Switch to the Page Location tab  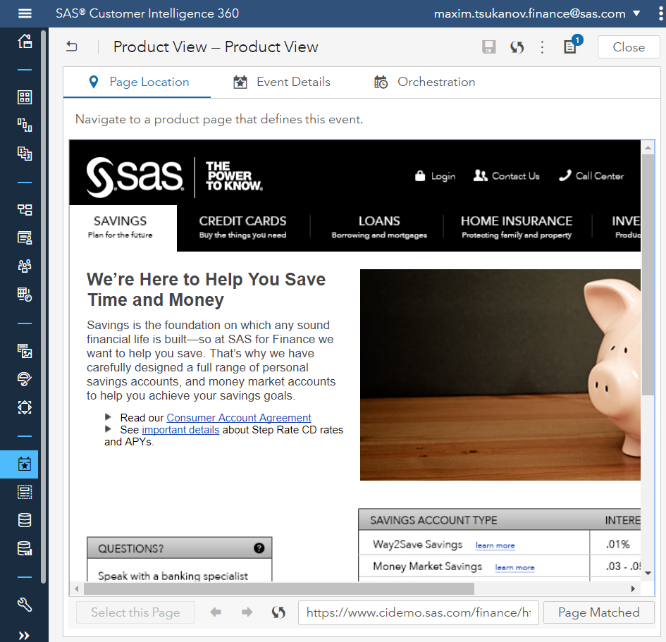138,82
